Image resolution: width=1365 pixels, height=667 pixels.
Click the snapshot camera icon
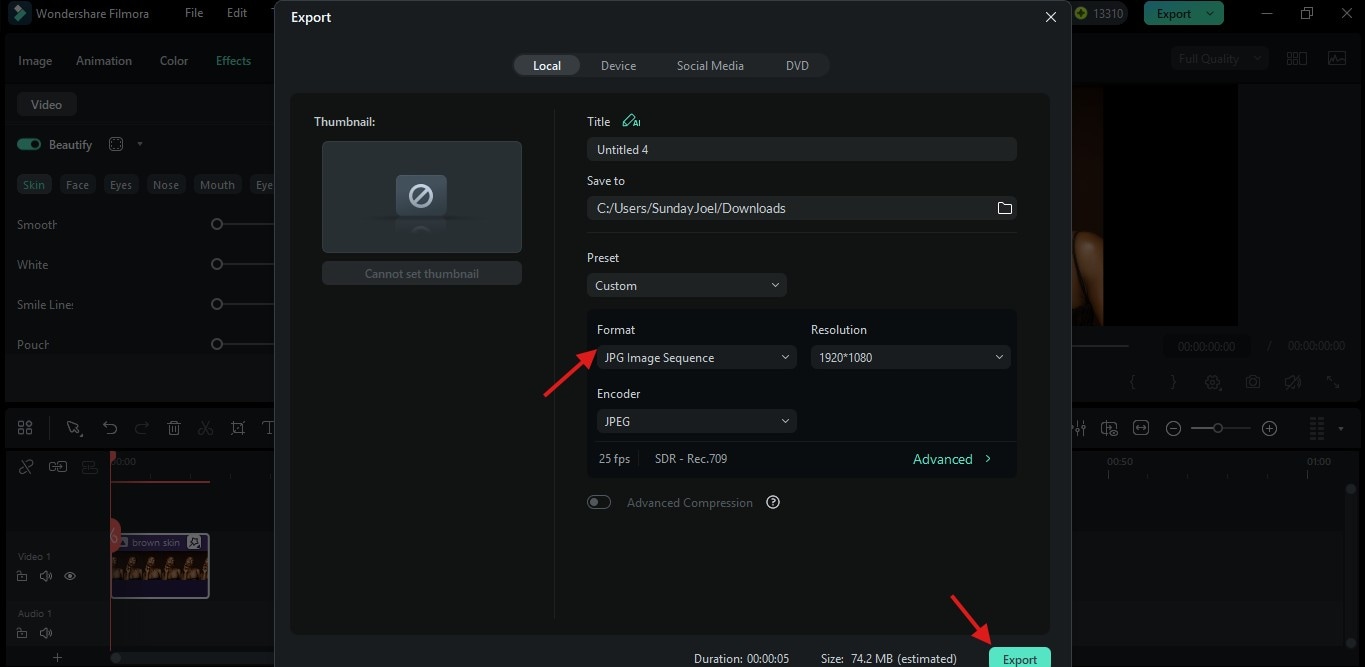click(x=1252, y=382)
